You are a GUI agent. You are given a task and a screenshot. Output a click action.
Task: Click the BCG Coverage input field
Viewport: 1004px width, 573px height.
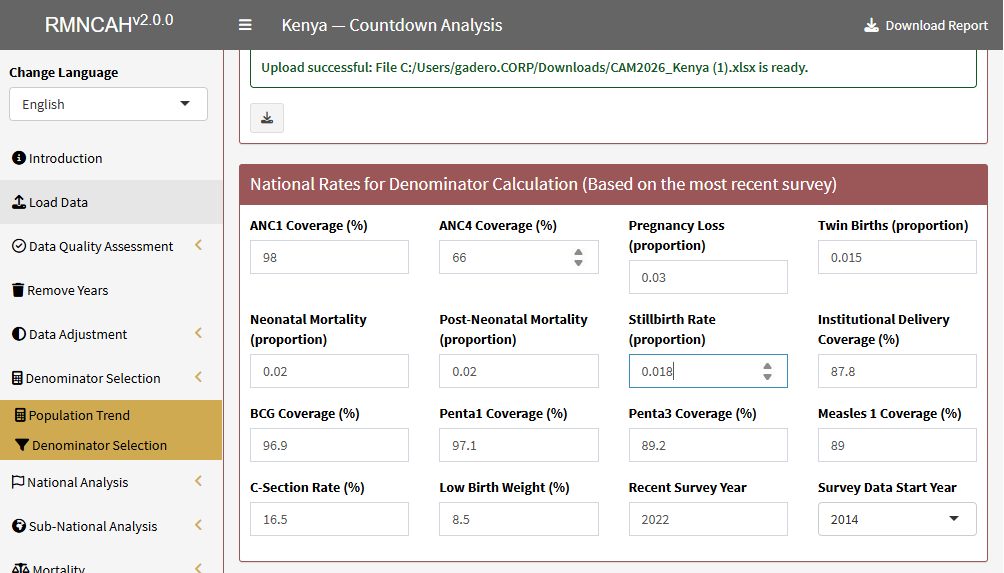point(329,445)
